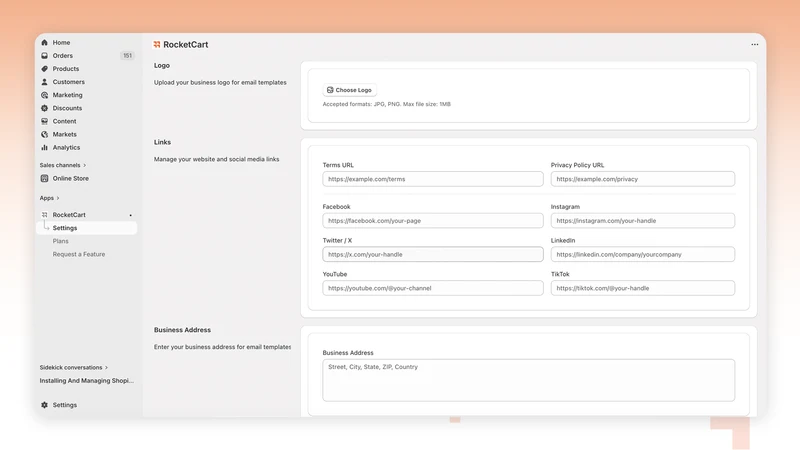
Task: Select Settings under RocketCart
Action: coord(87,228)
